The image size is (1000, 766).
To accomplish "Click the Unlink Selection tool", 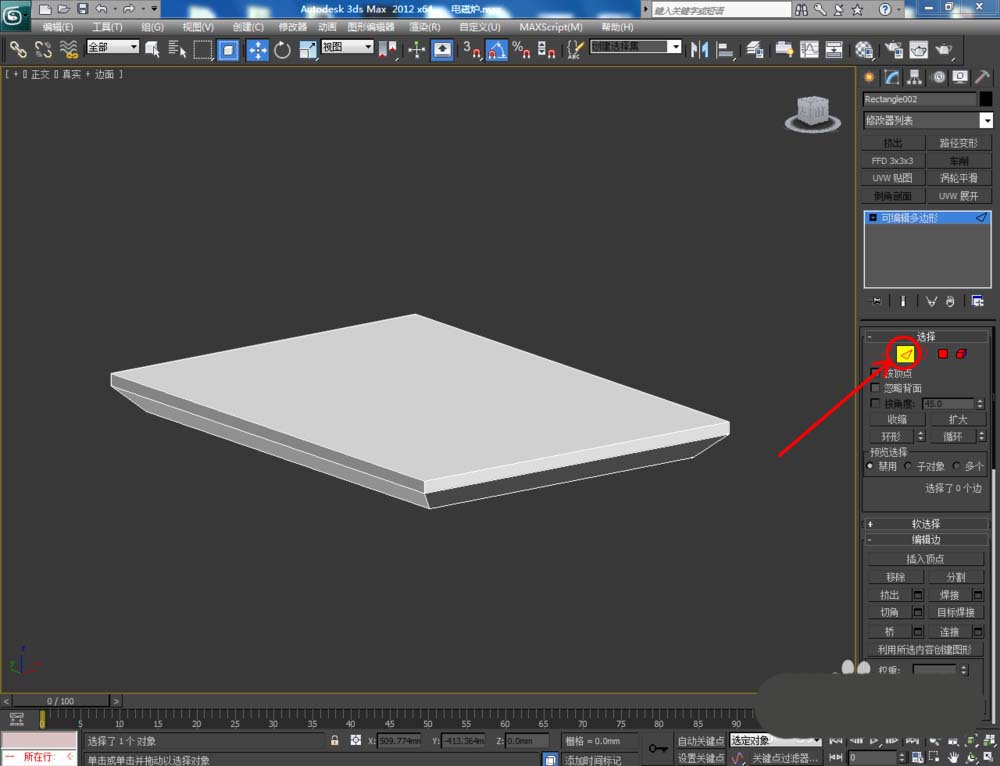I will tap(43, 50).
